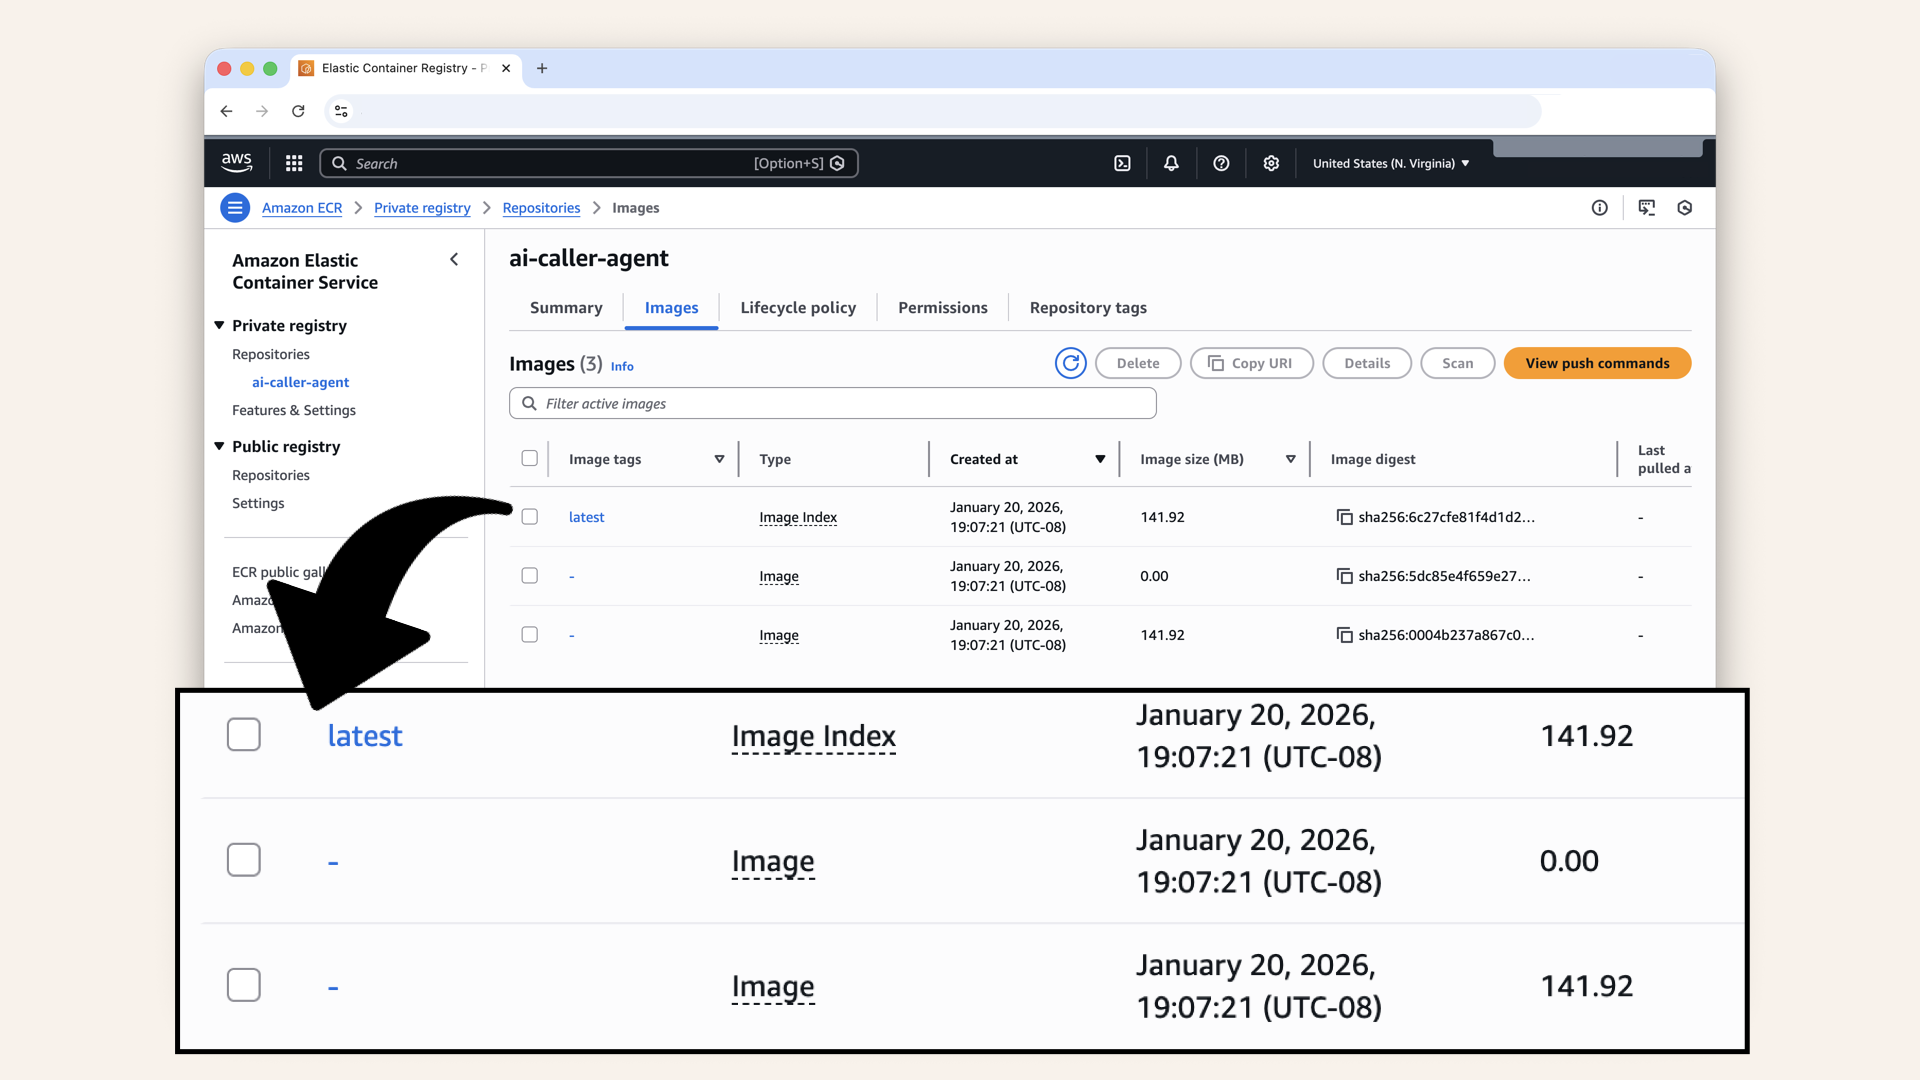Image resolution: width=1920 pixels, height=1080 pixels.
Task: Click the View push commands button
Action: (x=1597, y=363)
